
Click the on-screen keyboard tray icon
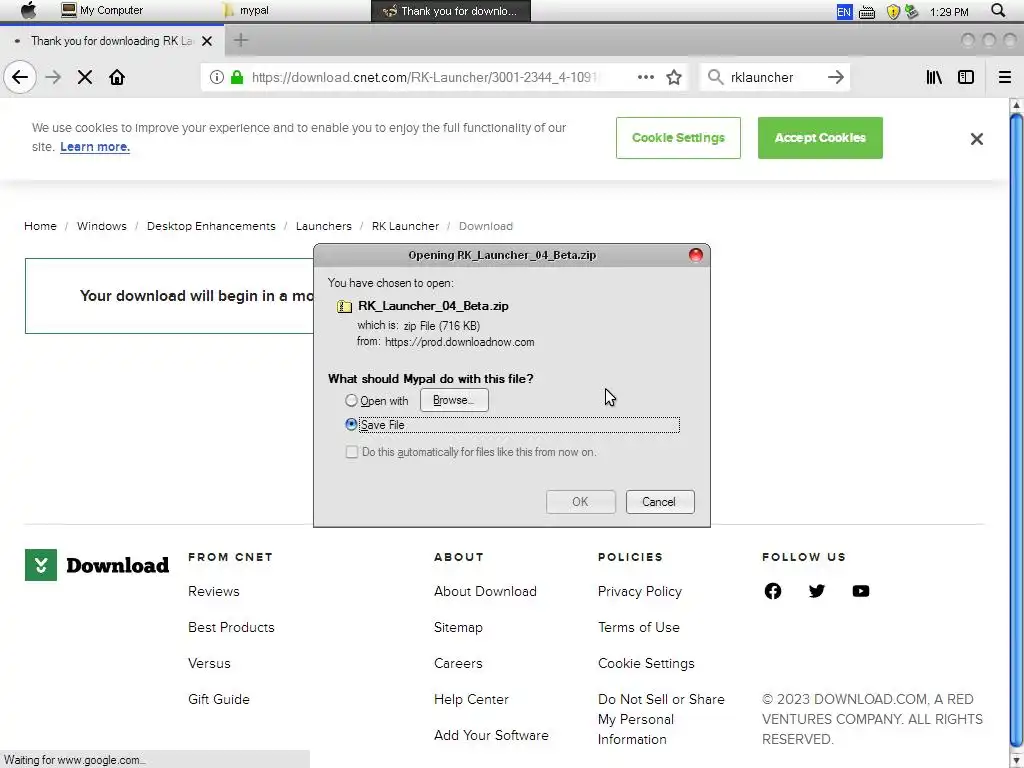click(x=867, y=12)
